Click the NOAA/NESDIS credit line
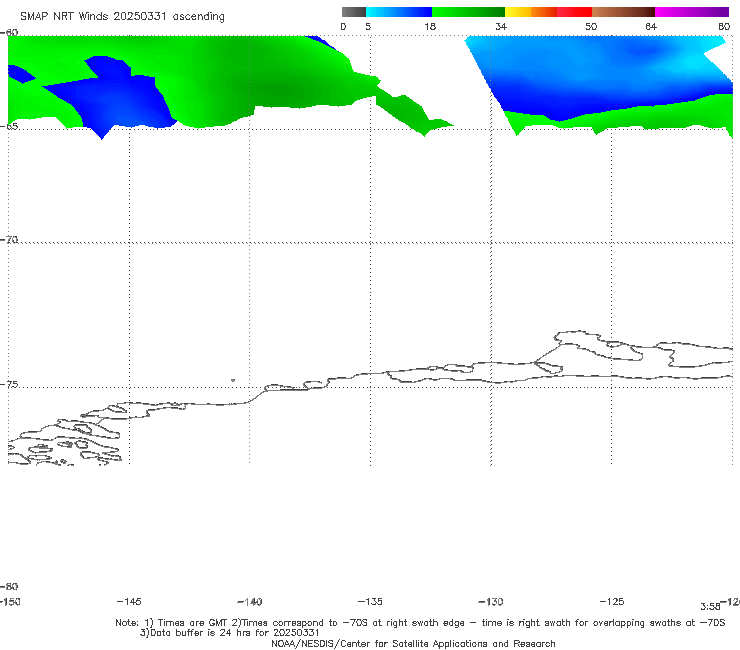740x650 pixels. (x=413, y=643)
